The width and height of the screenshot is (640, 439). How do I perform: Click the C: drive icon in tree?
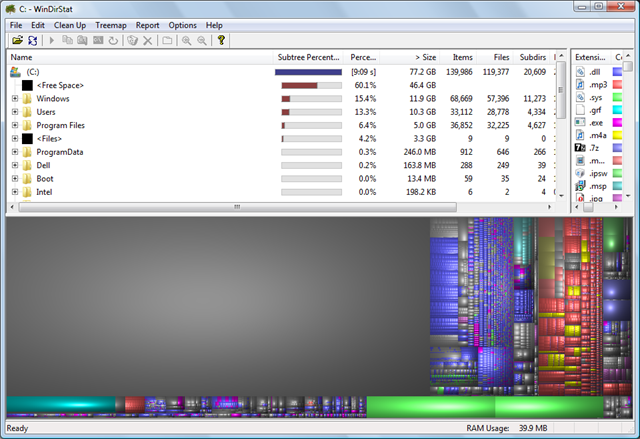pos(16,72)
